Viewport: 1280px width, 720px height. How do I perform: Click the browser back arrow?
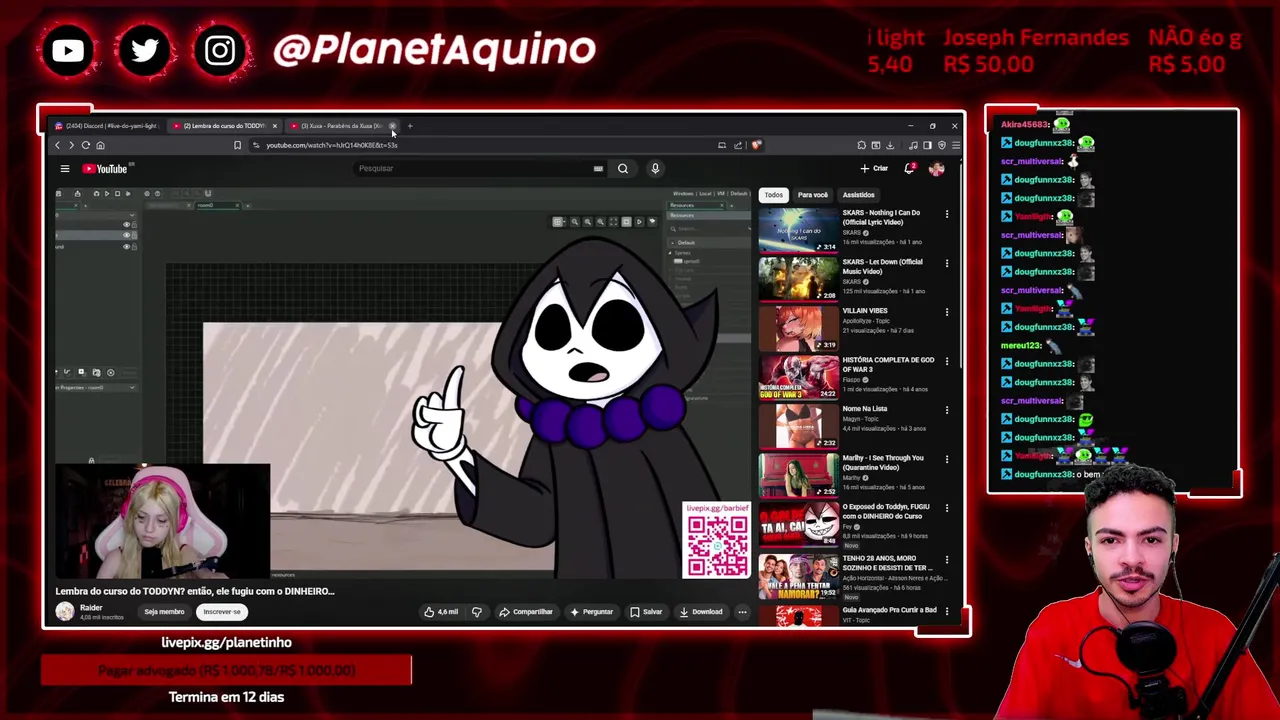click(58, 146)
